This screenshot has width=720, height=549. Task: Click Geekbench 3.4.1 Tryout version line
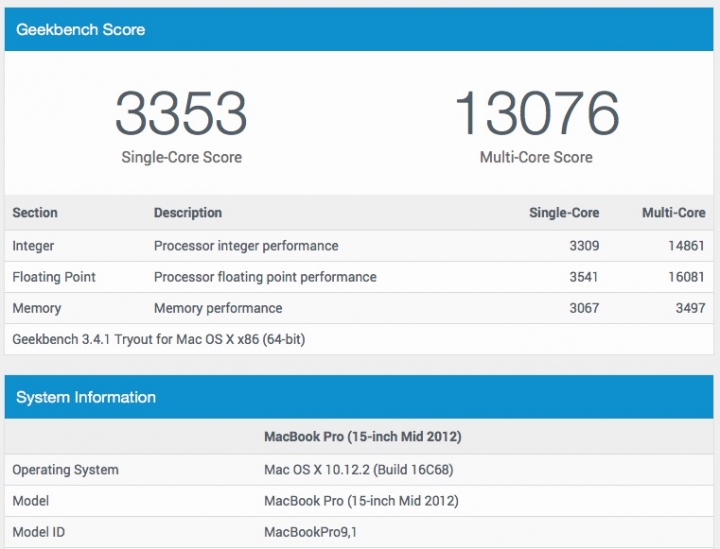coord(158,339)
